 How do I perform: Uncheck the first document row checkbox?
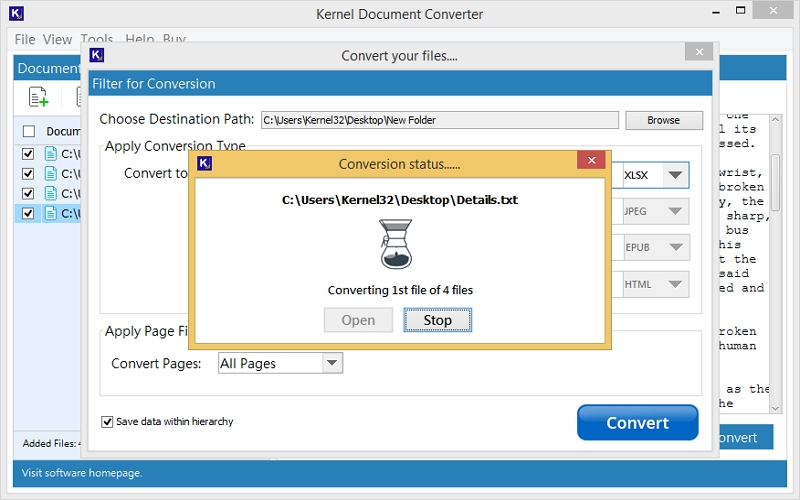(28, 154)
